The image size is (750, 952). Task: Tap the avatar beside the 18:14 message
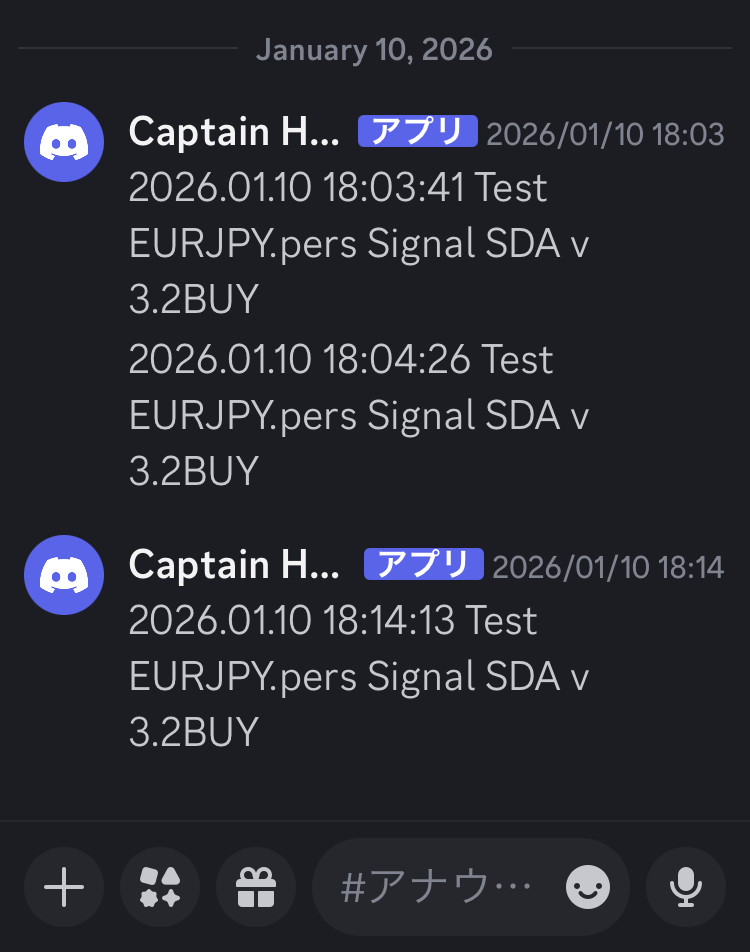coord(64,575)
